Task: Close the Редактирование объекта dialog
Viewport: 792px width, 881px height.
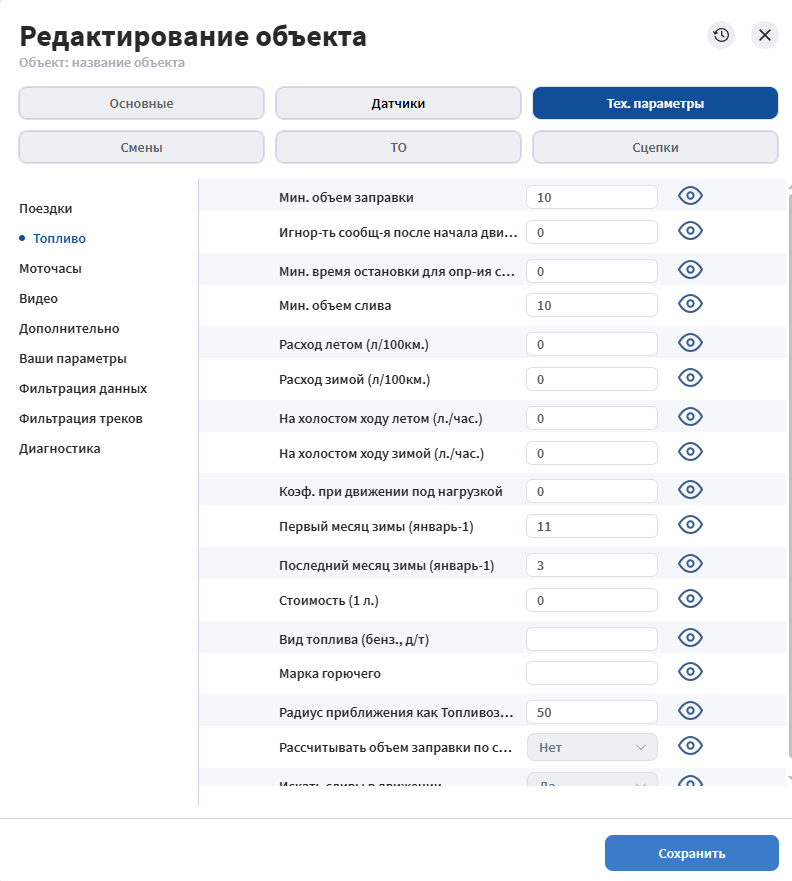Action: [764, 35]
